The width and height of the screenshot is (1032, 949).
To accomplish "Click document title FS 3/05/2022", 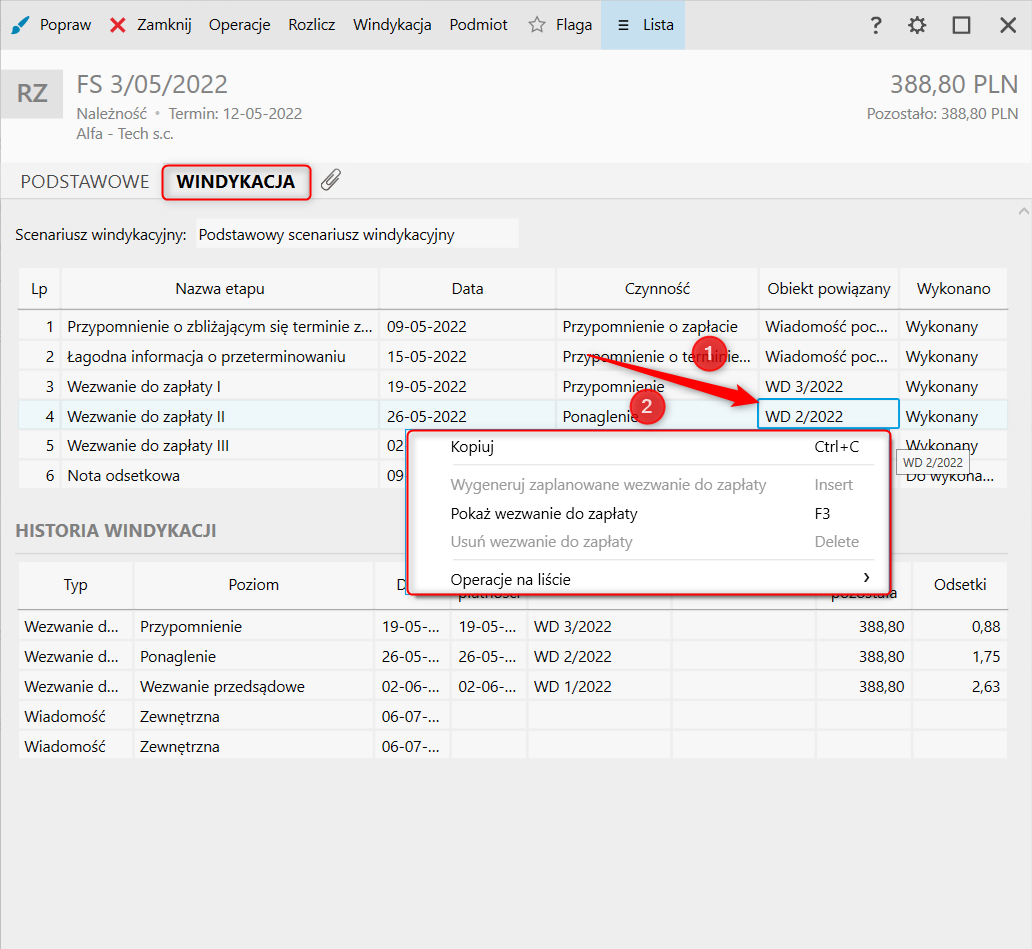I will [152, 84].
